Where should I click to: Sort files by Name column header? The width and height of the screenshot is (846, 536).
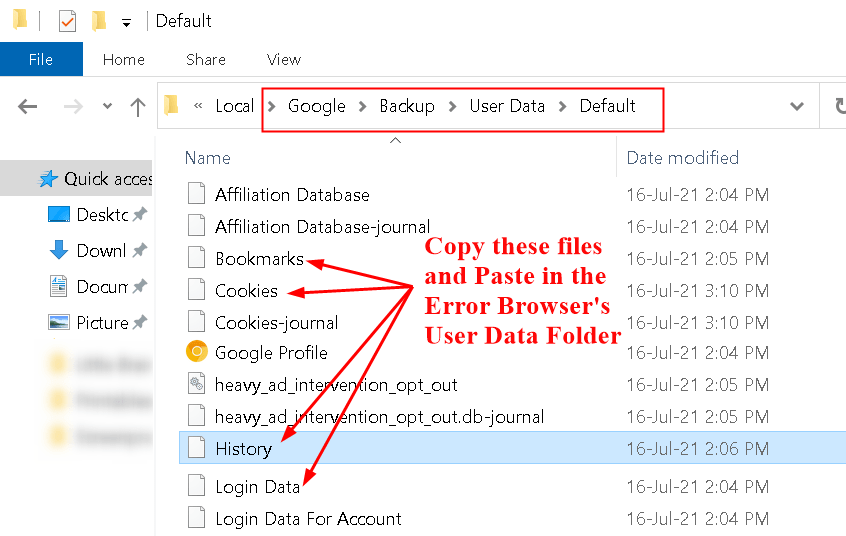click(x=208, y=158)
